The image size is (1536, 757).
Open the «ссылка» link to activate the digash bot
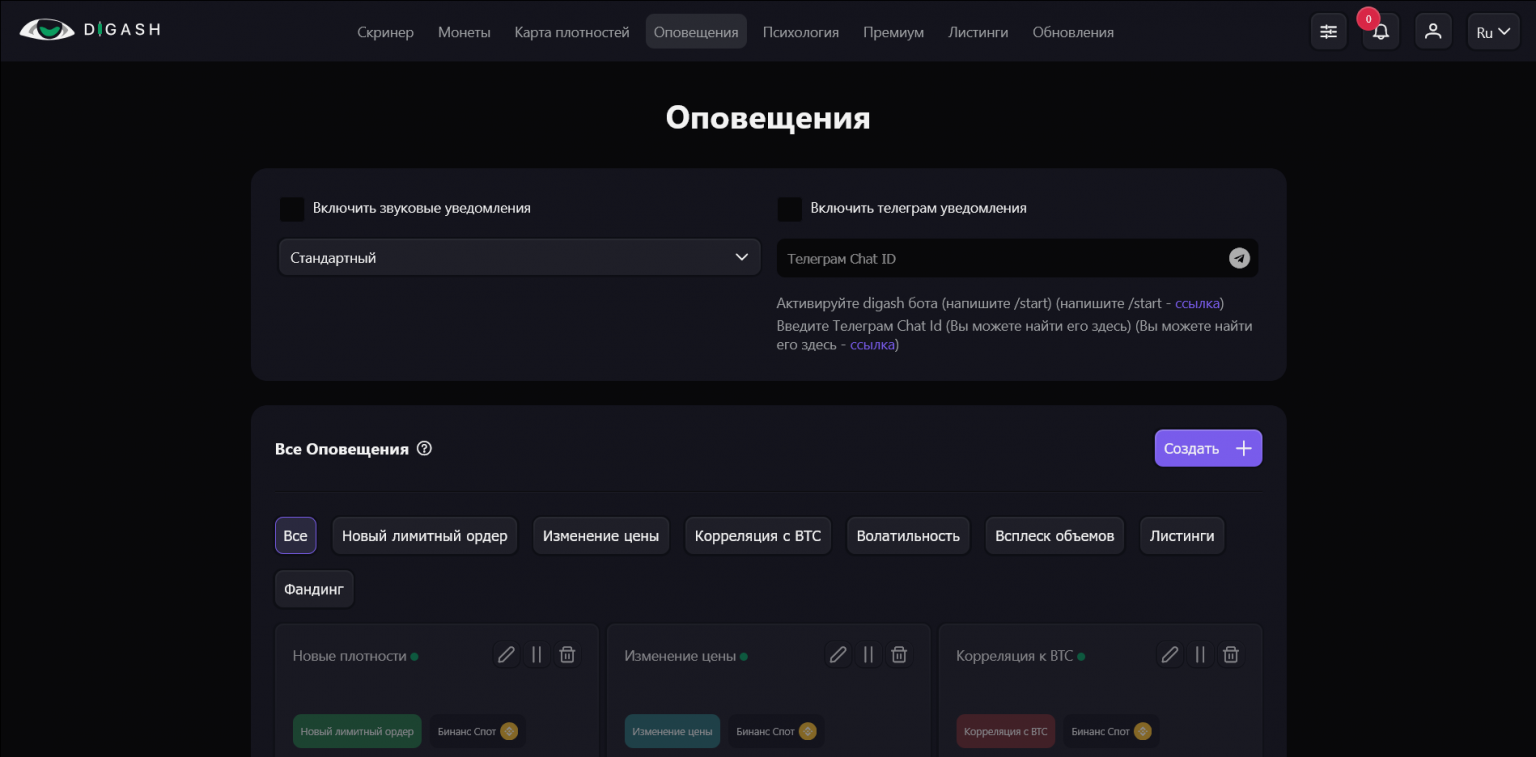coord(1197,303)
